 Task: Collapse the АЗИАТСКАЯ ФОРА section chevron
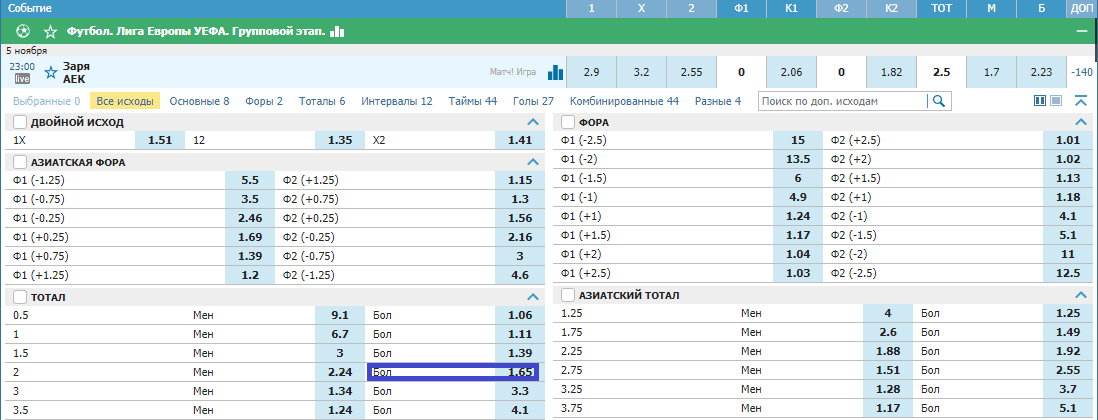[x=533, y=162]
